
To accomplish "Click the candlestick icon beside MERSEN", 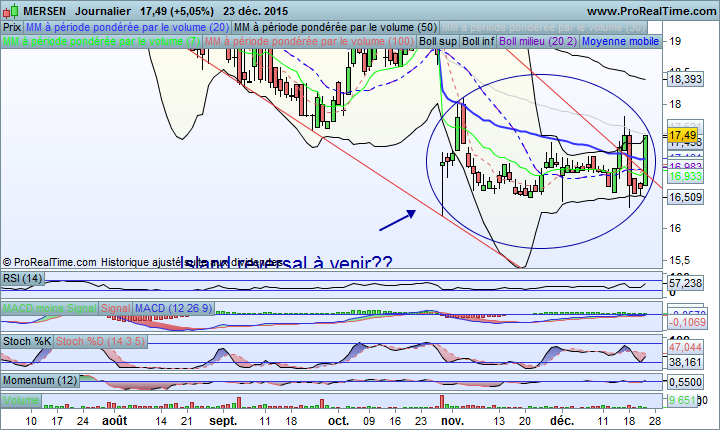I will pos(11,10).
